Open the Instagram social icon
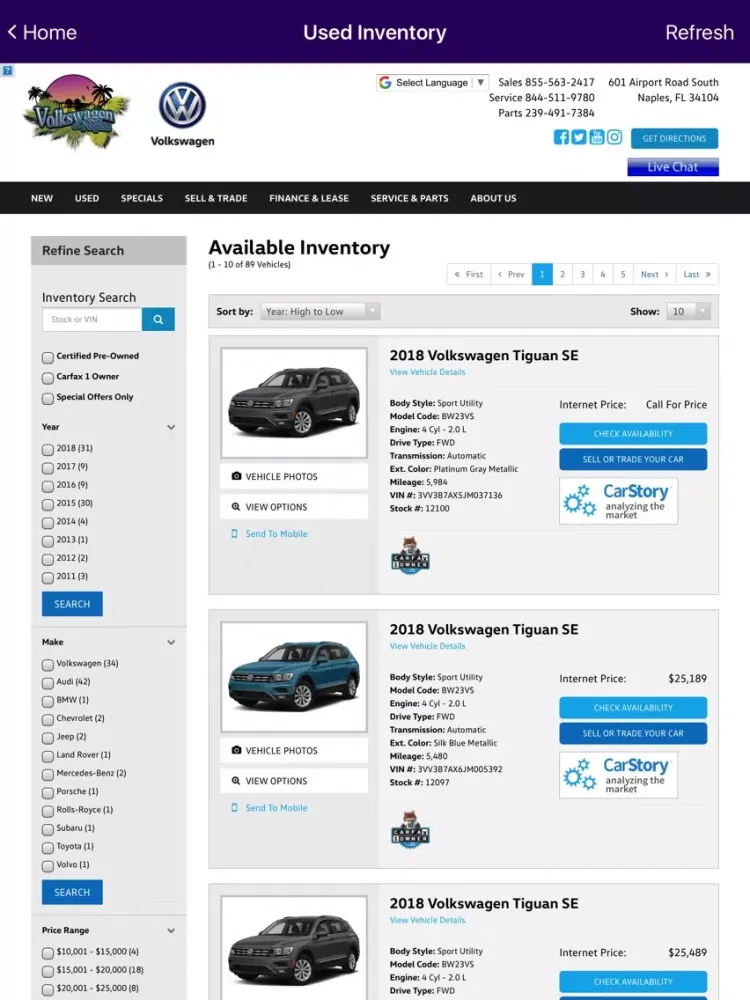Image resolution: width=750 pixels, height=1000 pixels. [x=614, y=137]
